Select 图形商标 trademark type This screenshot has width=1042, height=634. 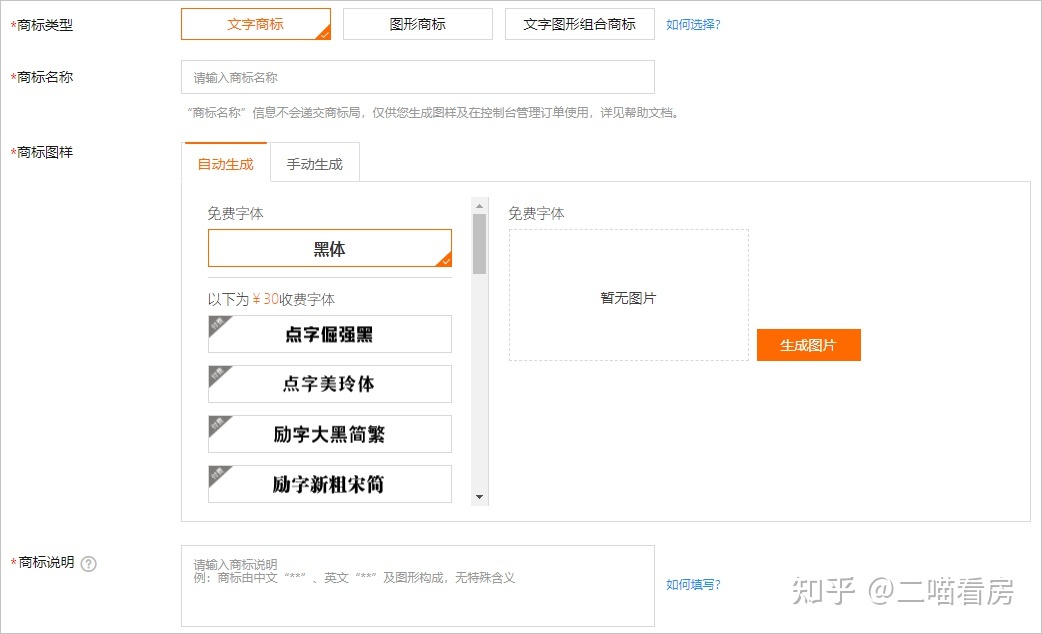click(x=417, y=24)
